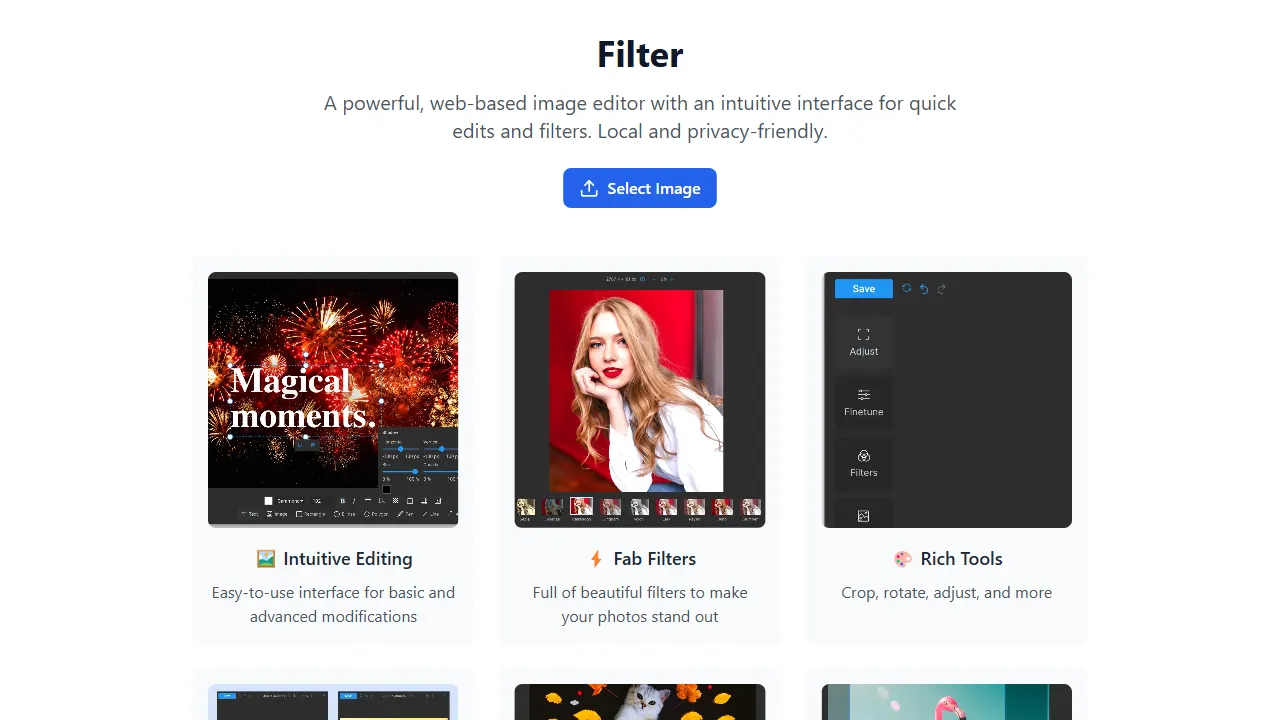Select the Intuitive Editing heading

(x=348, y=559)
